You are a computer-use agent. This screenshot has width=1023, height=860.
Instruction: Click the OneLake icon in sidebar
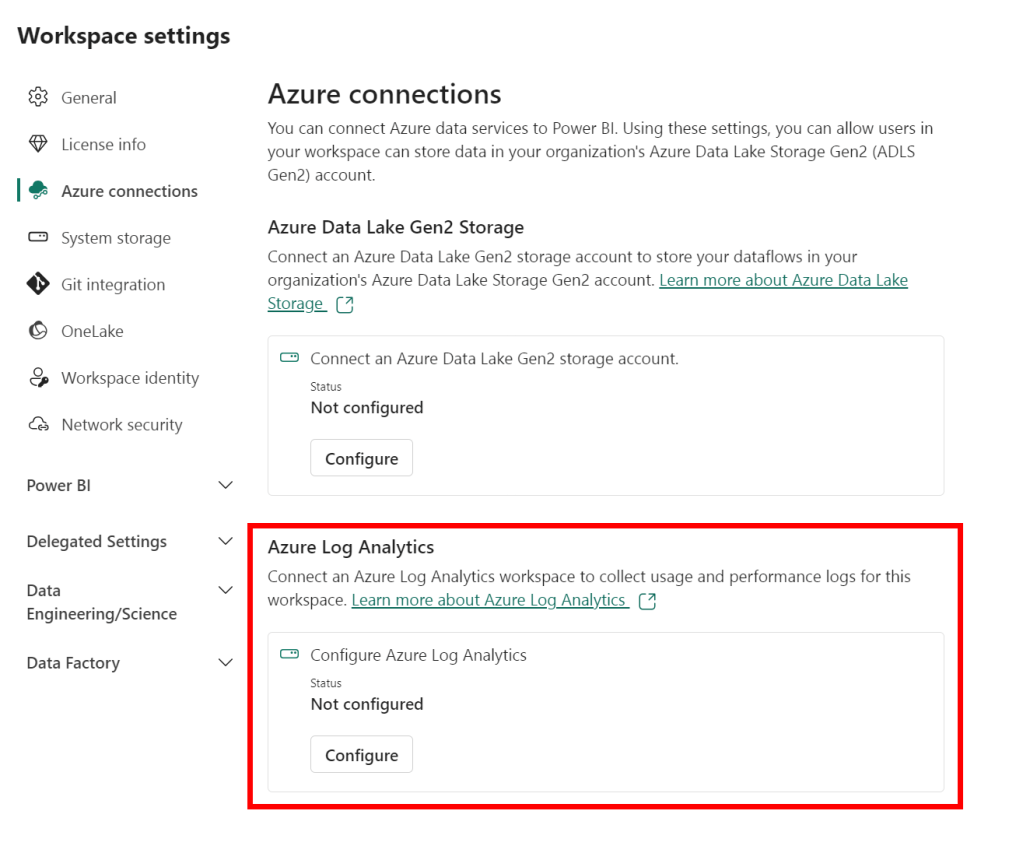point(38,331)
